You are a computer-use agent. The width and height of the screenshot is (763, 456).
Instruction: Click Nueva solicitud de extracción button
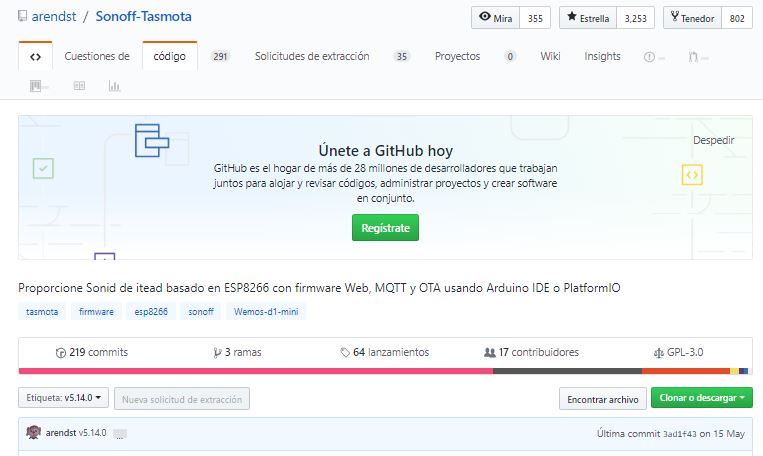coord(182,399)
